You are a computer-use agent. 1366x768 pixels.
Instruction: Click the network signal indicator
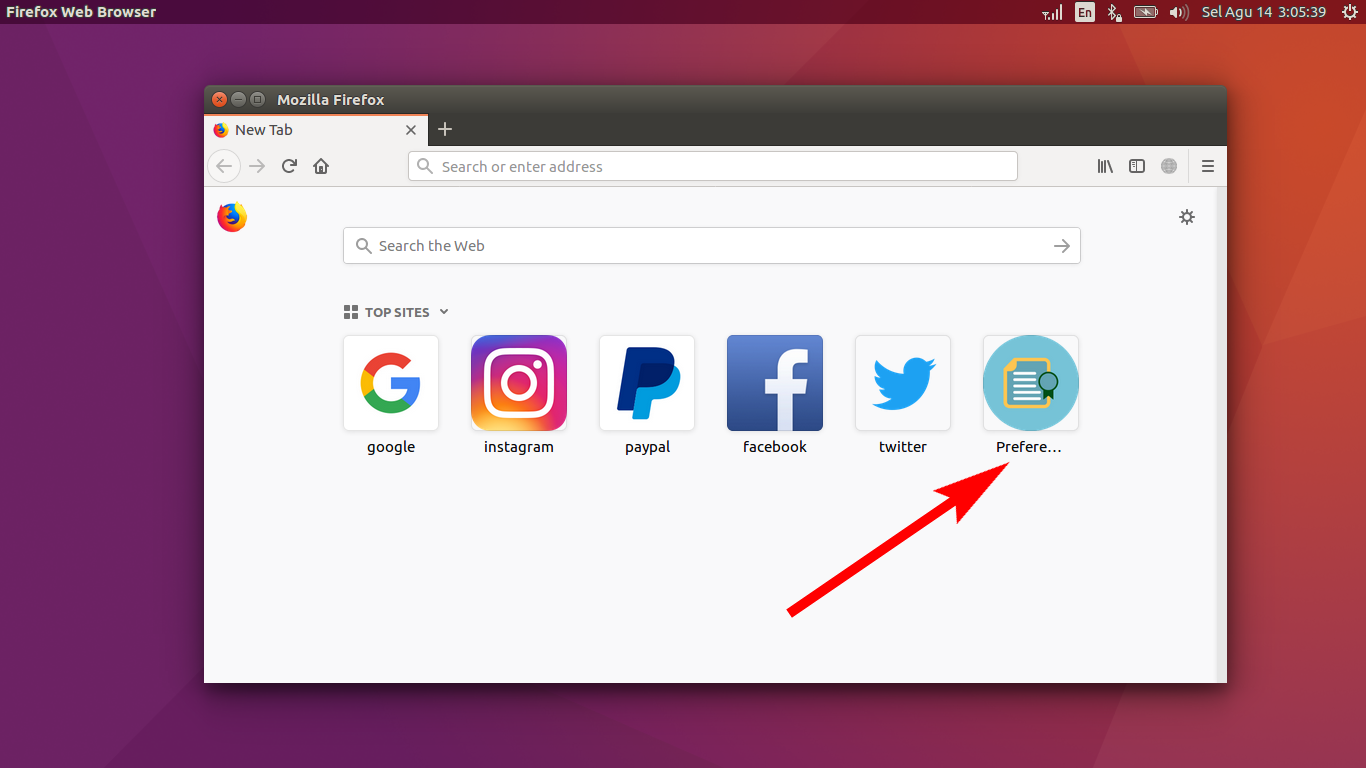[x=1052, y=12]
